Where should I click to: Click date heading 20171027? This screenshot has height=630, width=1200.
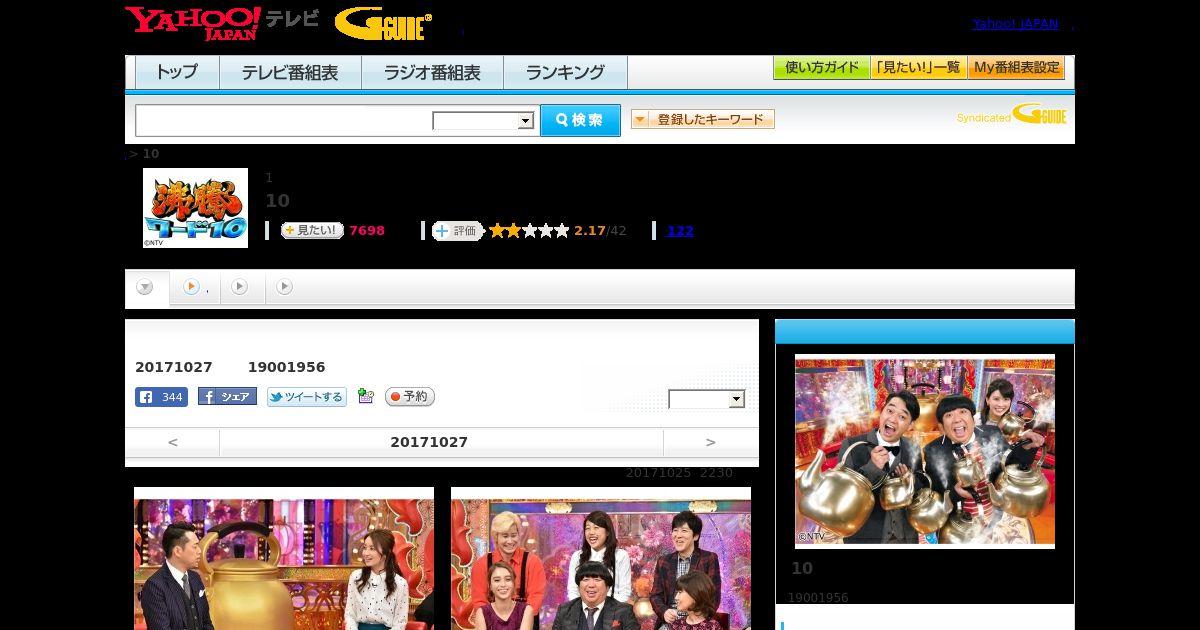429,442
